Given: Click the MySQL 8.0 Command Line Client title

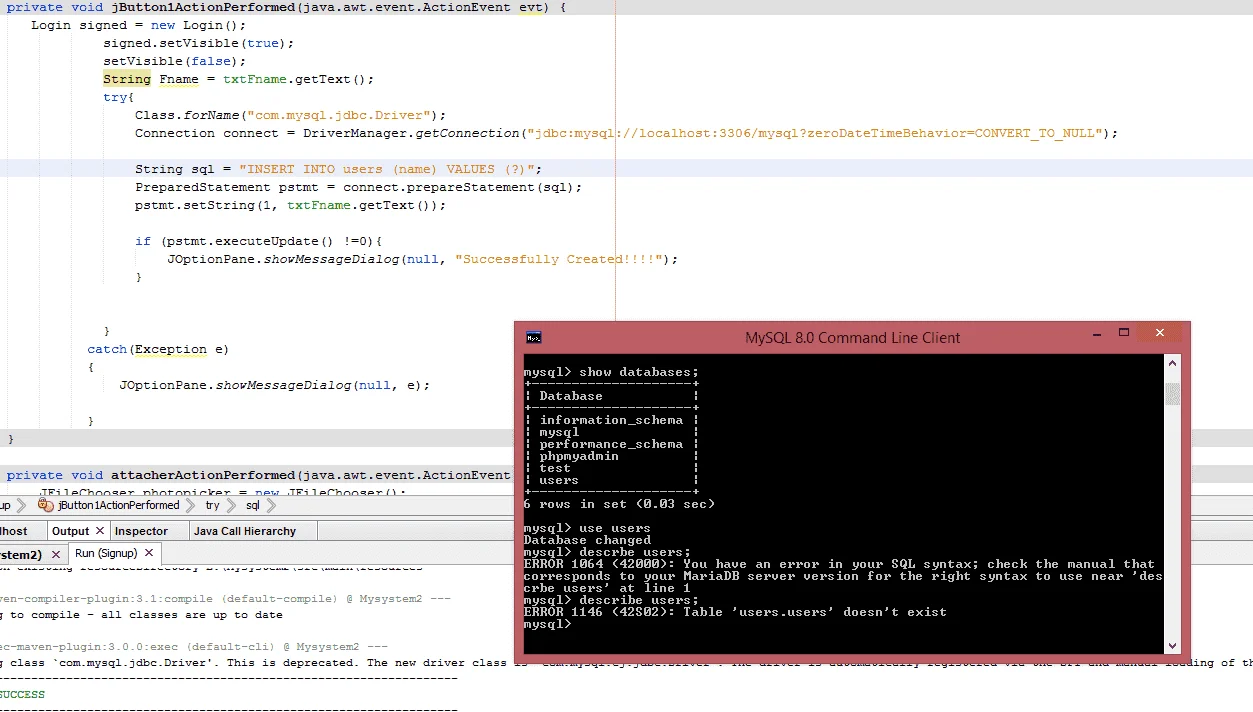Looking at the screenshot, I should point(852,338).
